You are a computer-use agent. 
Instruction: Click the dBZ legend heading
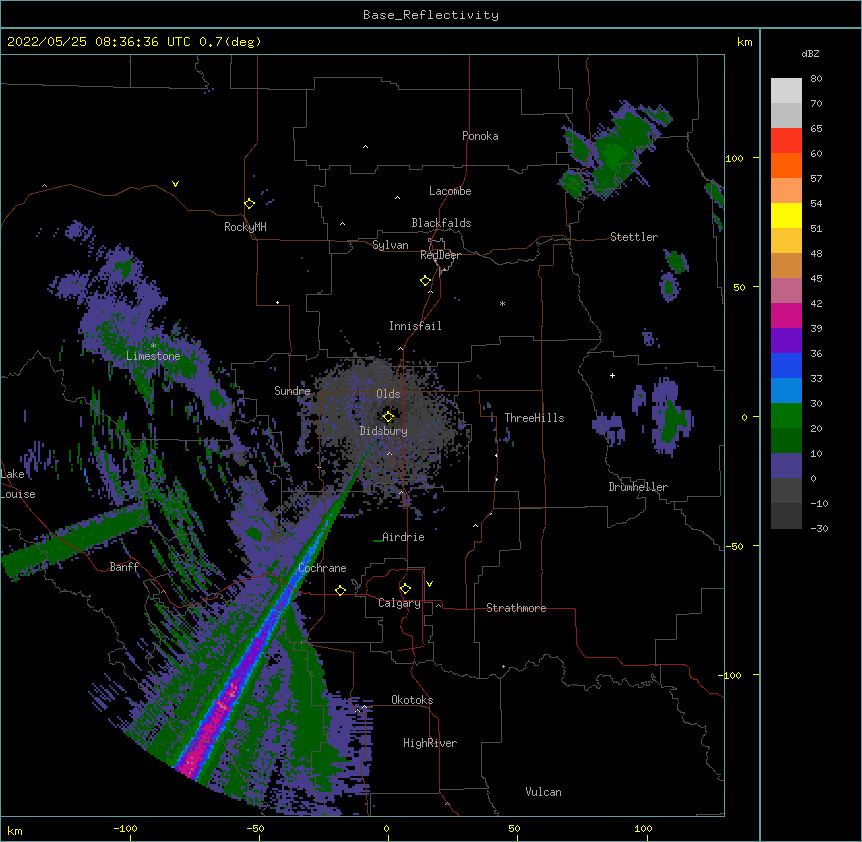(810, 53)
